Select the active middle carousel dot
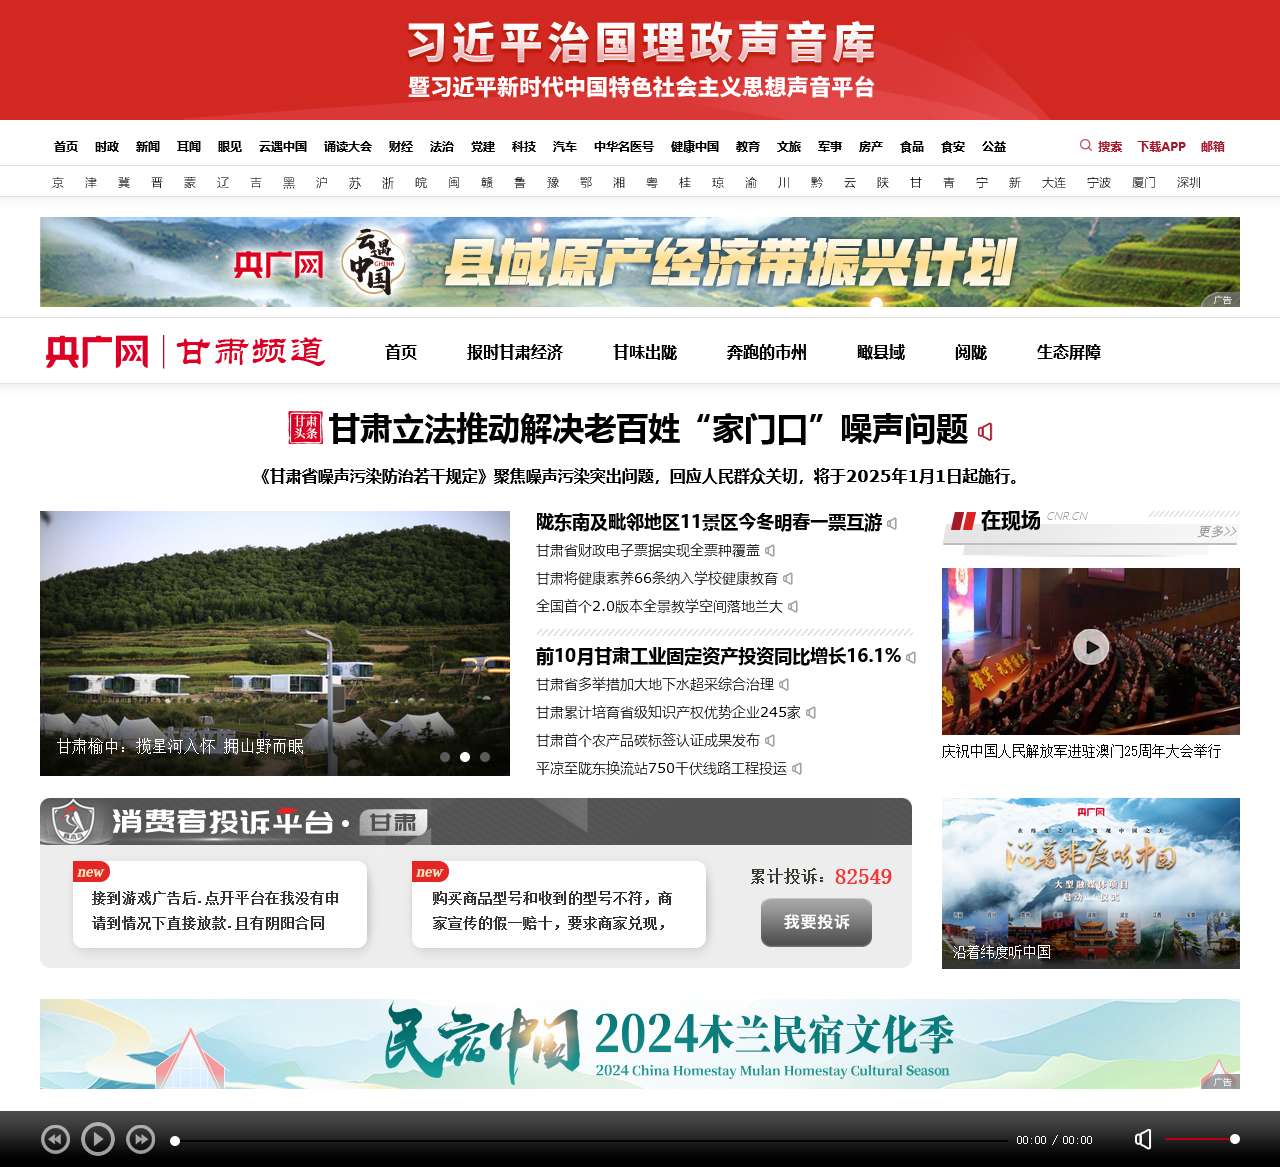Viewport: 1280px width, 1167px height. (465, 757)
